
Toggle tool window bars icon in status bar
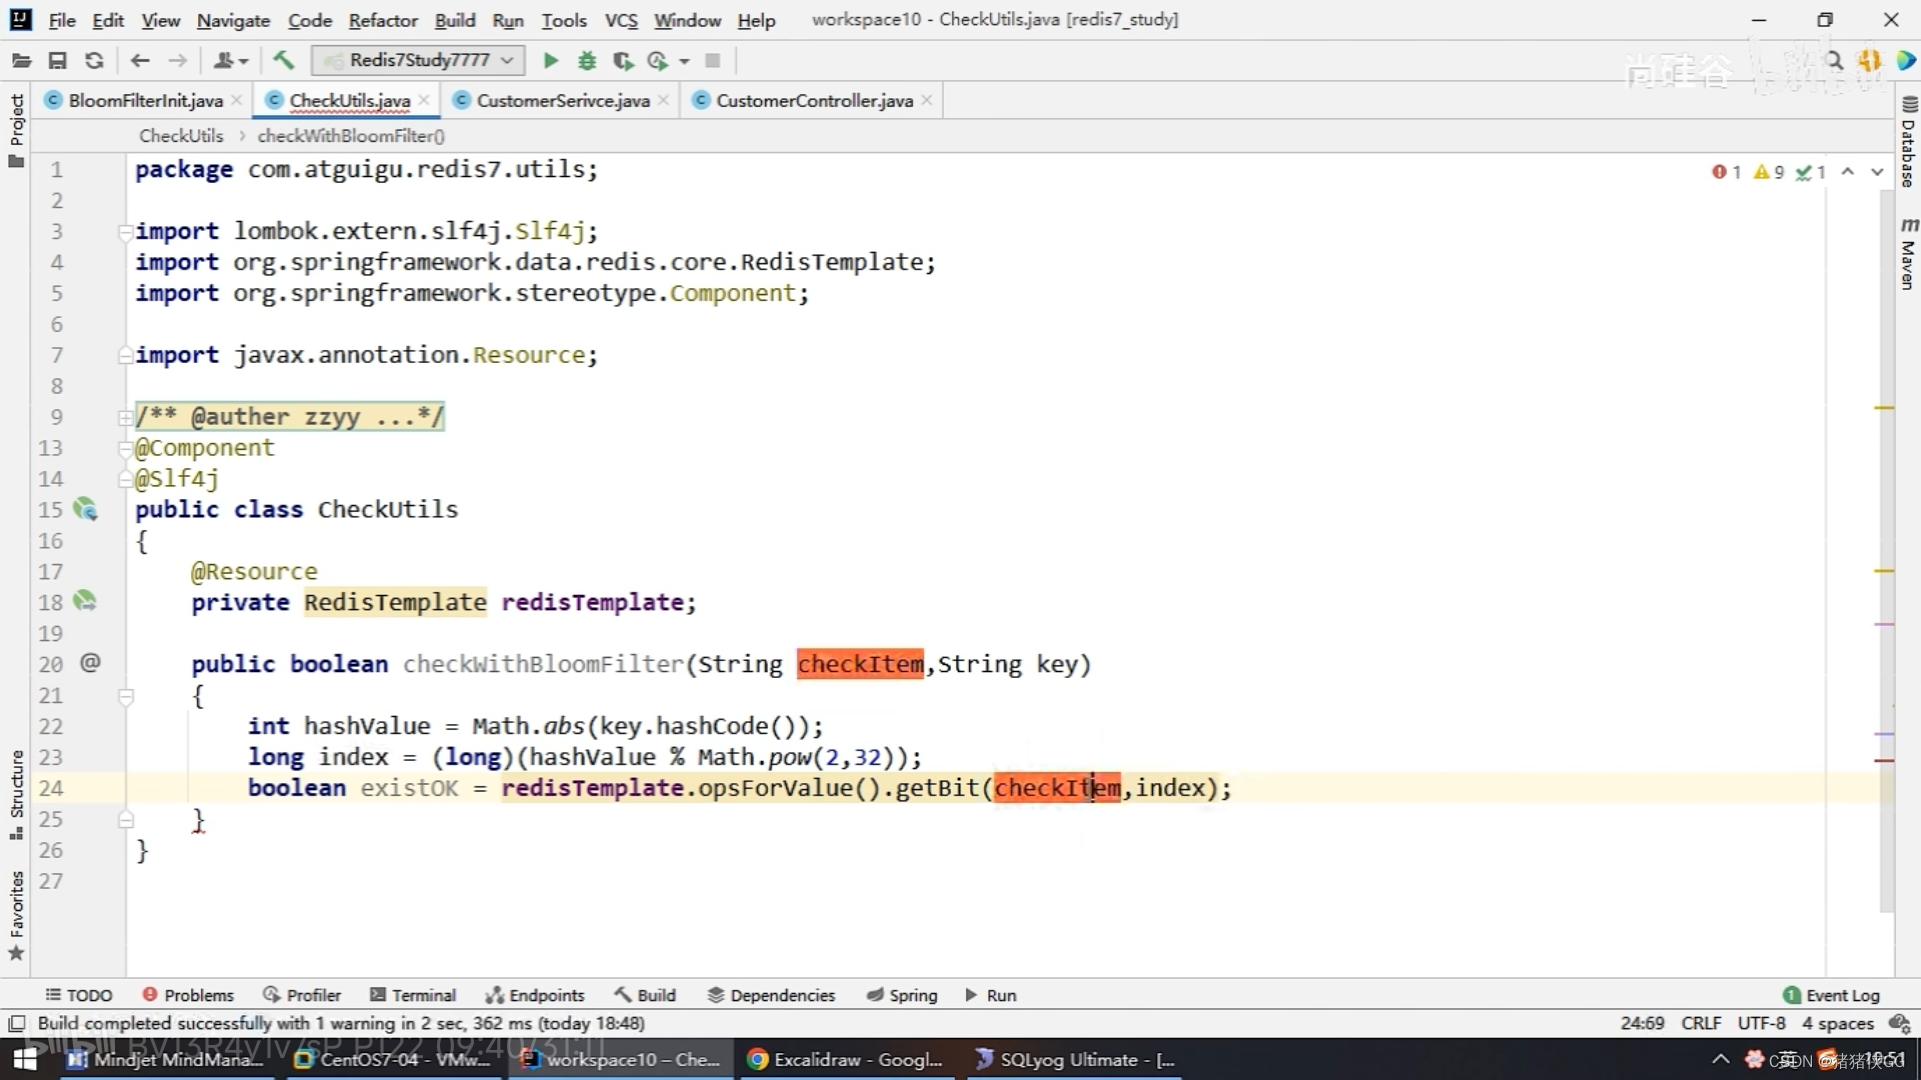(16, 1023)
